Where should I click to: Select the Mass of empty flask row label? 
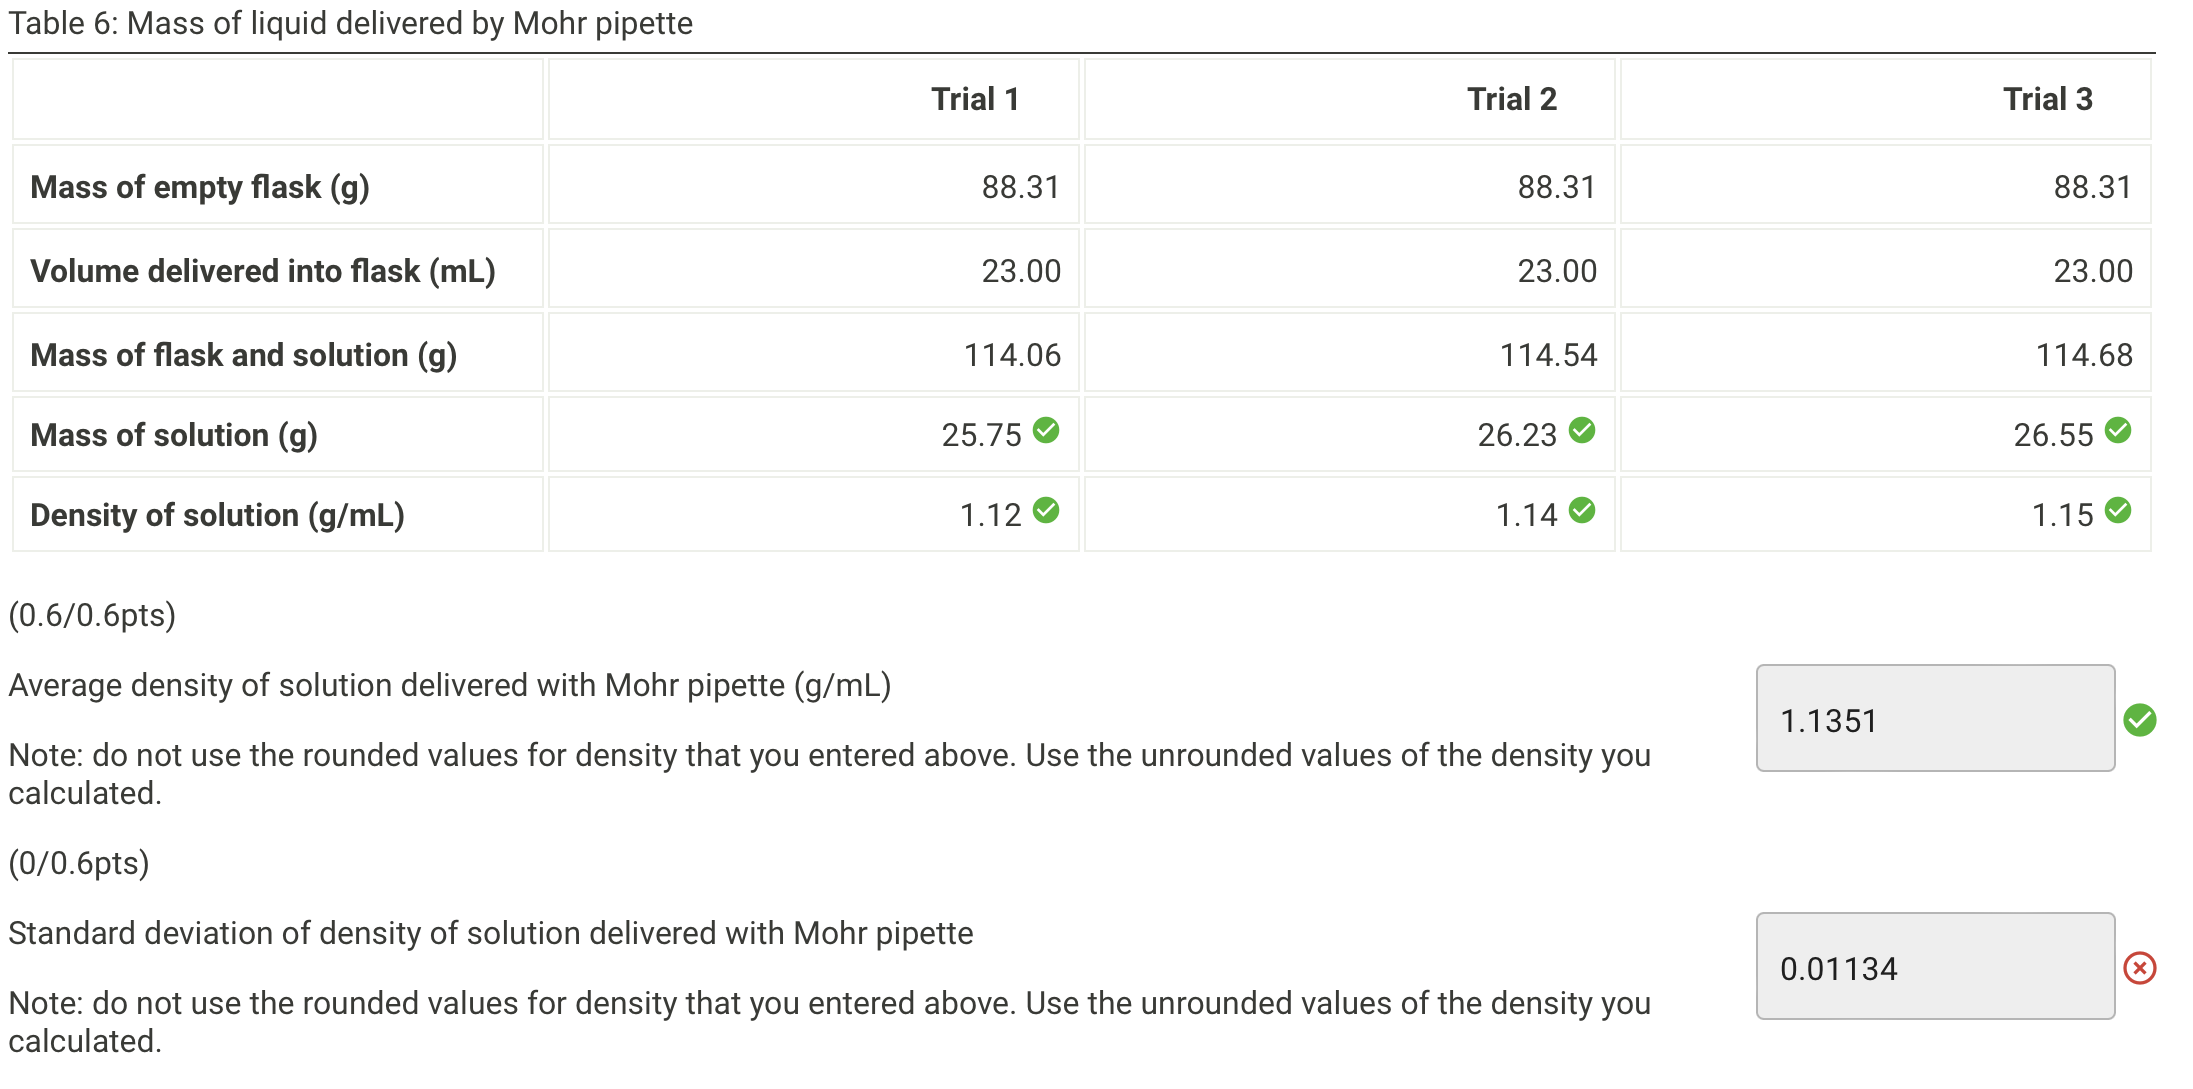199,186
